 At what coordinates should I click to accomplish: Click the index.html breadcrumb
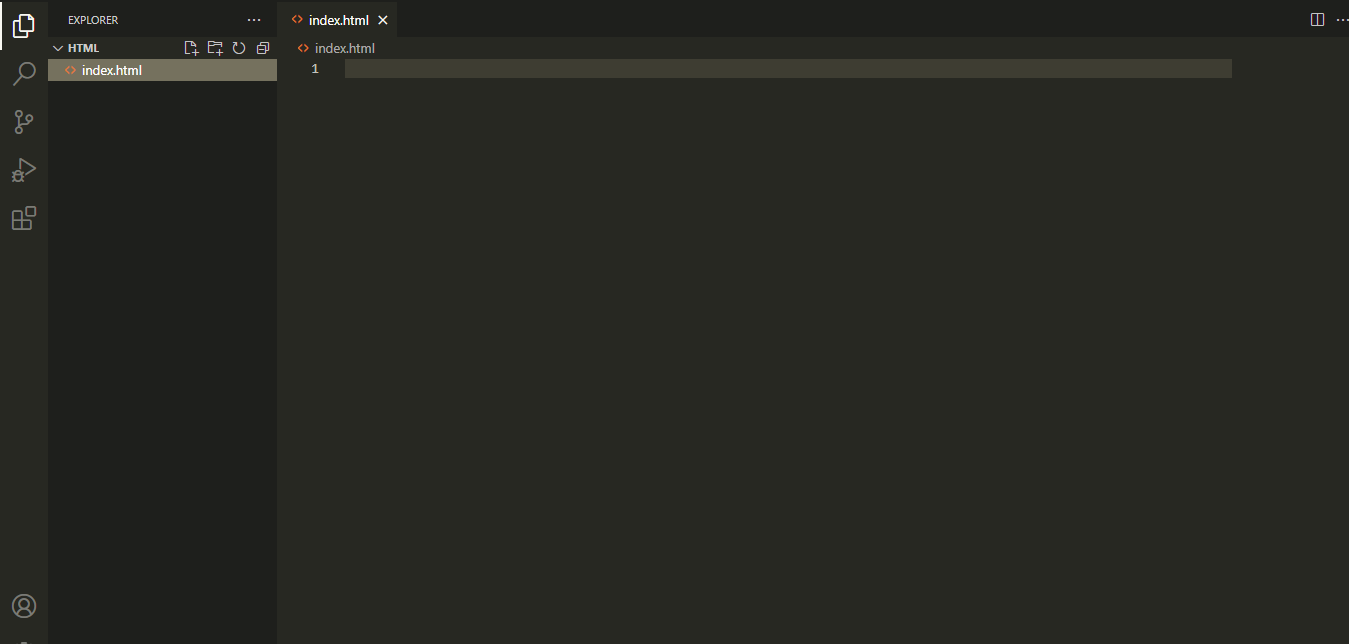(x=344, y=48)
